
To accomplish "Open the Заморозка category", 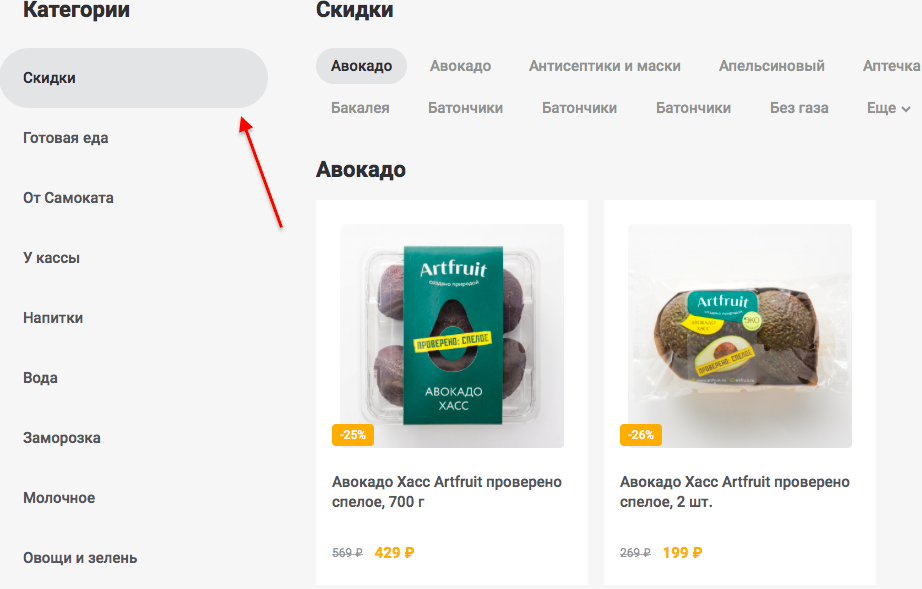I will point(62,438).
